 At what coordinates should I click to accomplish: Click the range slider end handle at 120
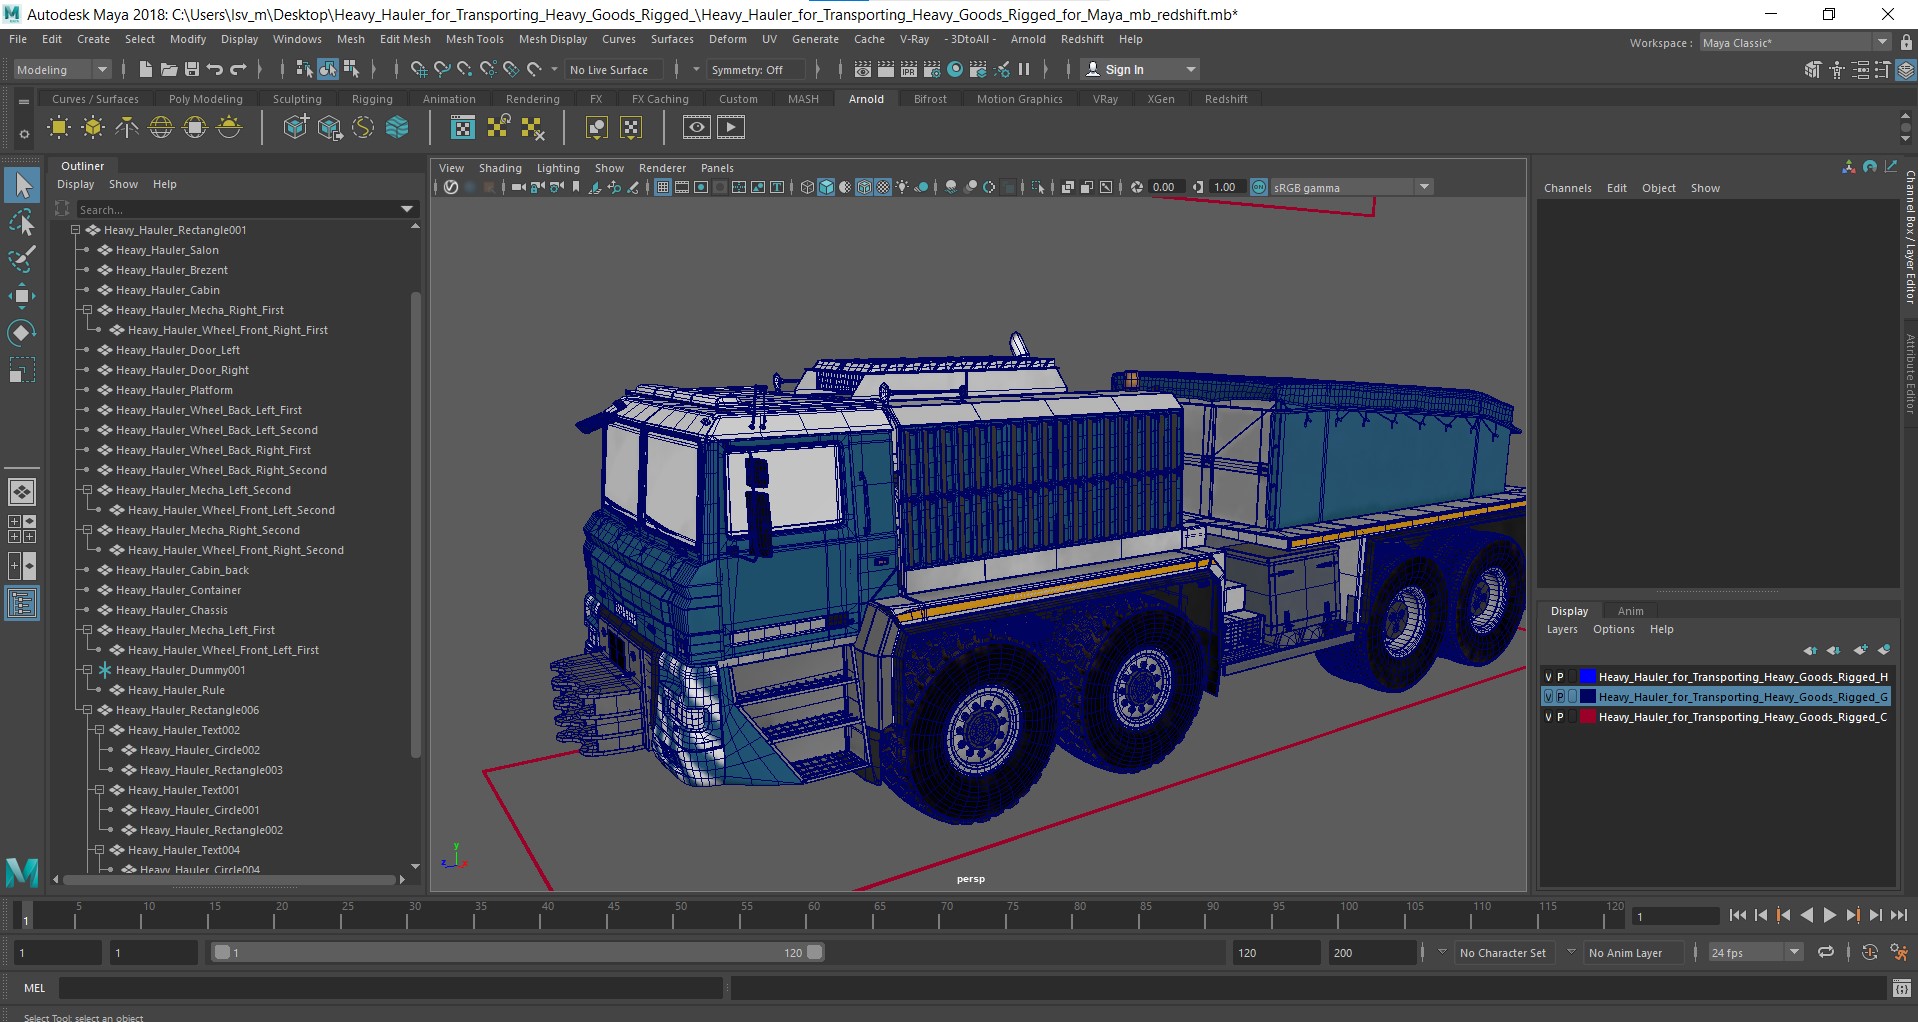point(815,952)
